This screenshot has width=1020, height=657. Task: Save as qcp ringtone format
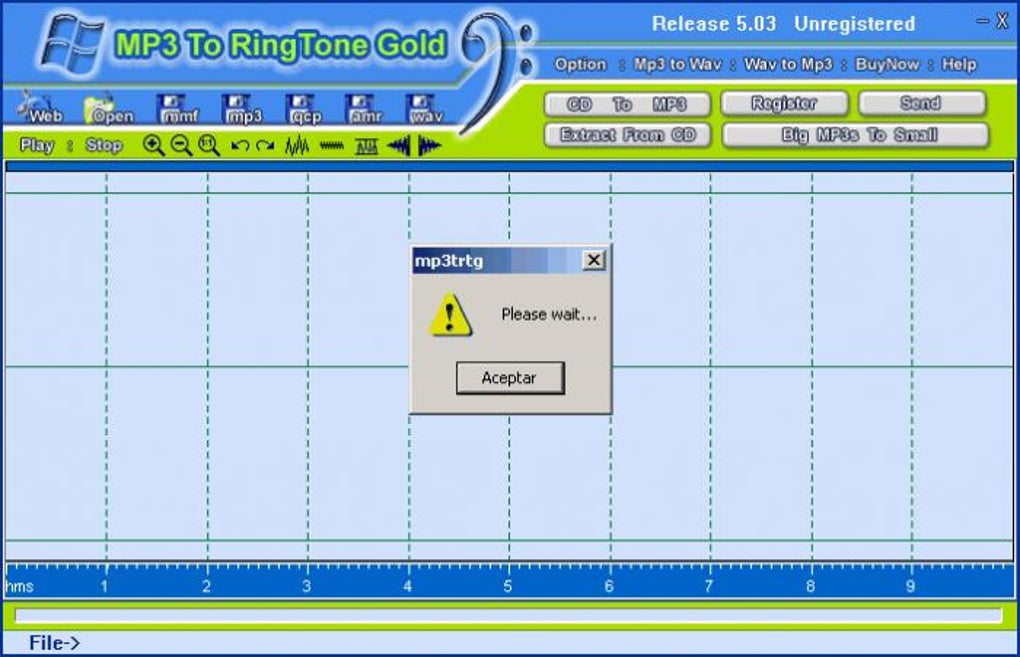point(306,109)
